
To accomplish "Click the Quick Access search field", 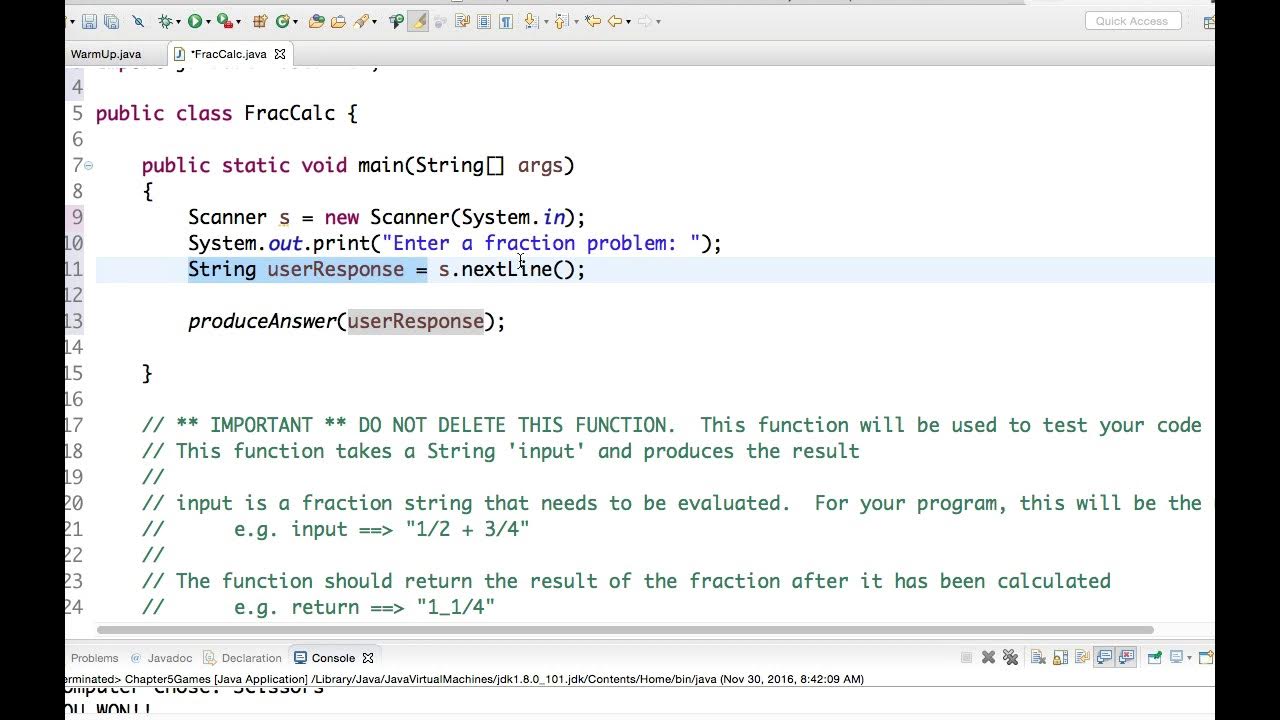I will pos(1132,21).
